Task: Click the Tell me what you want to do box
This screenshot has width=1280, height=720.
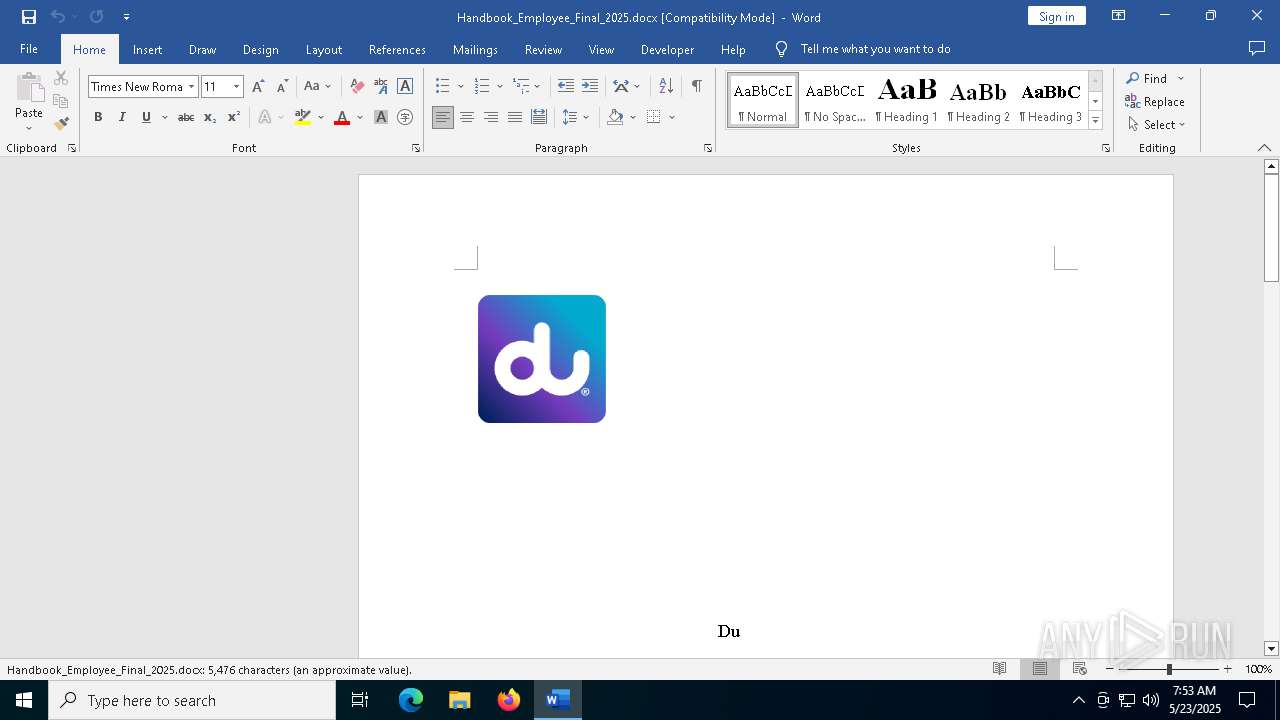Action: pyautogui.click(x=875, y=49)
